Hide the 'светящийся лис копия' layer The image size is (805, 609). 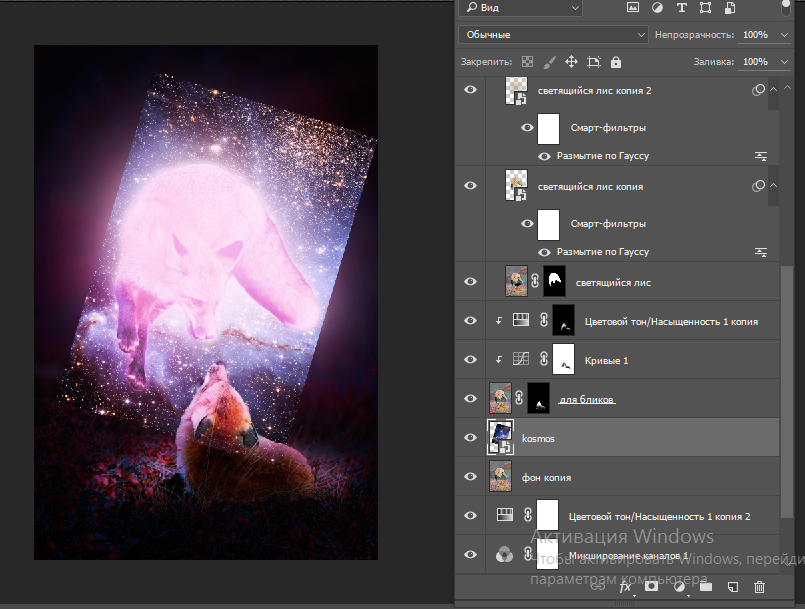470,185
